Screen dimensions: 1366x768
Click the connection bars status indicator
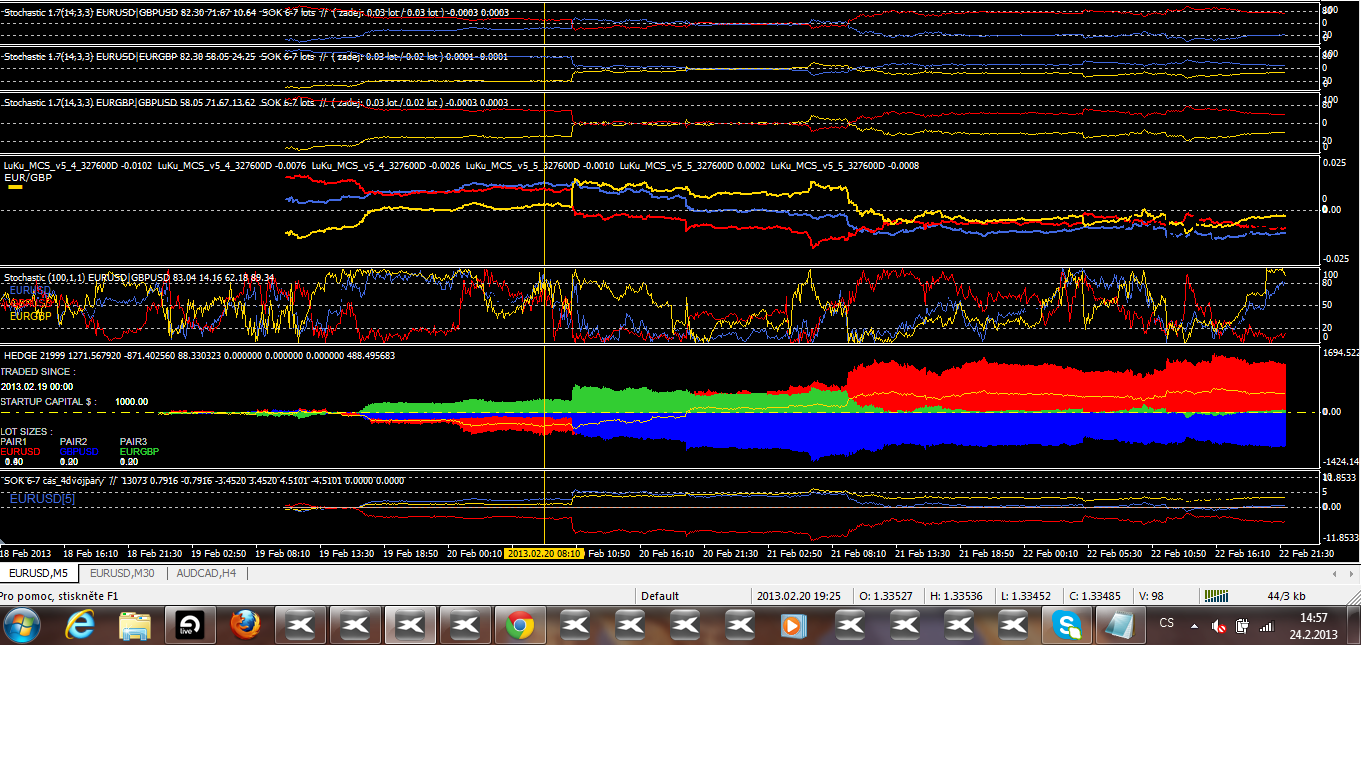[1216, 595]
